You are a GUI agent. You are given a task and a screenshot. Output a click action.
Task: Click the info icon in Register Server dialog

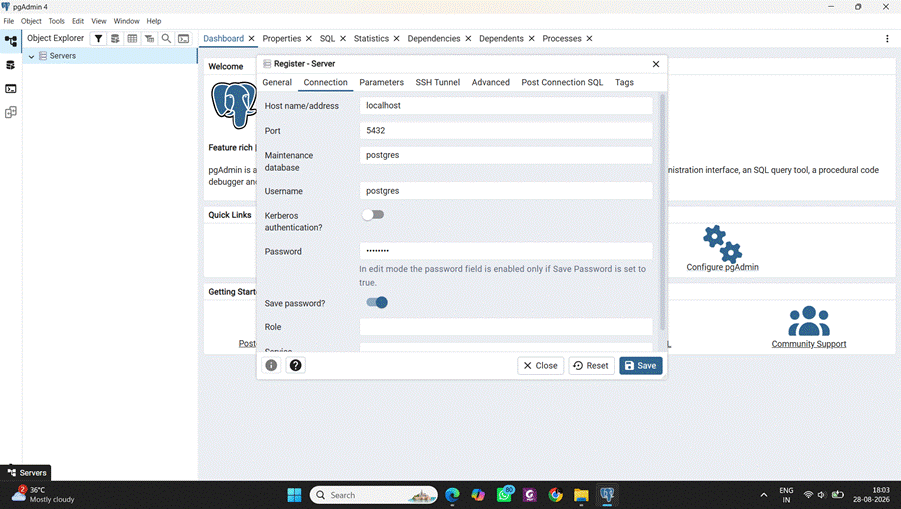[x=271, y=365]
